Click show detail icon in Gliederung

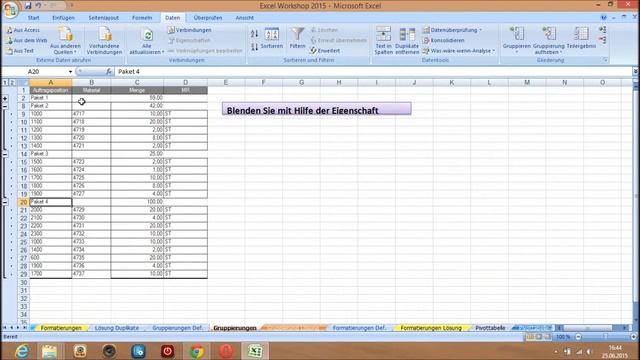pos(602,30)
